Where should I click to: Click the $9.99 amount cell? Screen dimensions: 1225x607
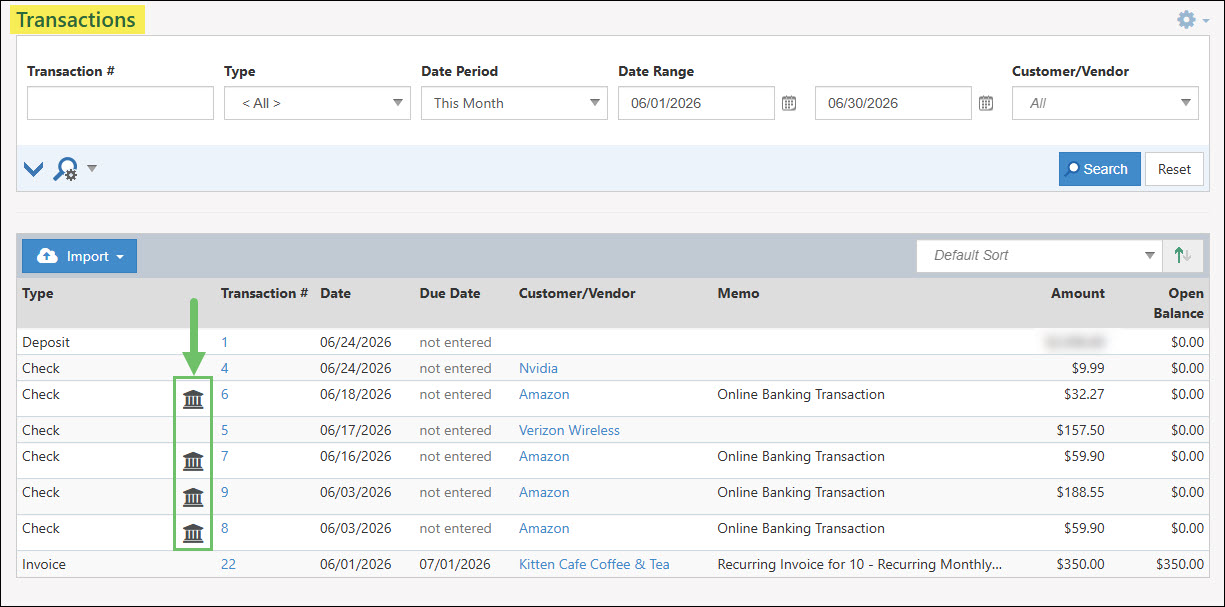1088,368
